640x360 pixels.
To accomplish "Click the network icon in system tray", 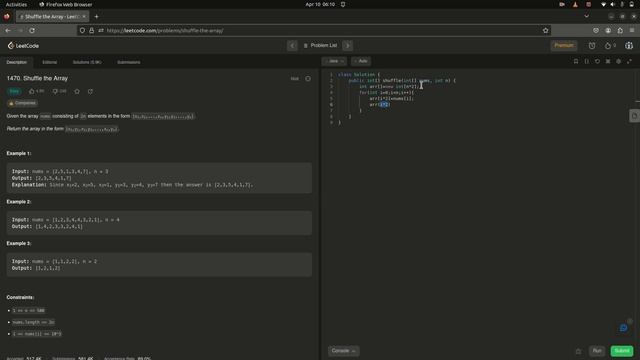I will click(603, 4).
